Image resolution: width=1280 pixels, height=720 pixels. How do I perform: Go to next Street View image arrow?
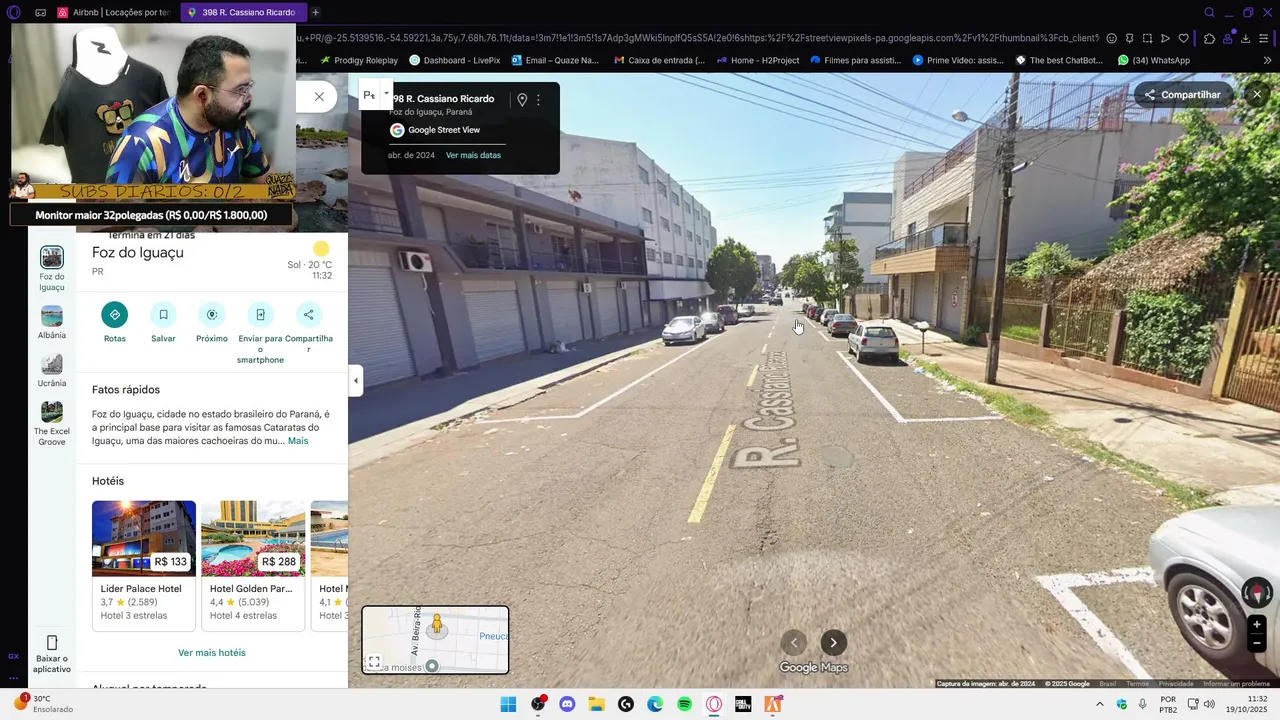coord(834,643)
